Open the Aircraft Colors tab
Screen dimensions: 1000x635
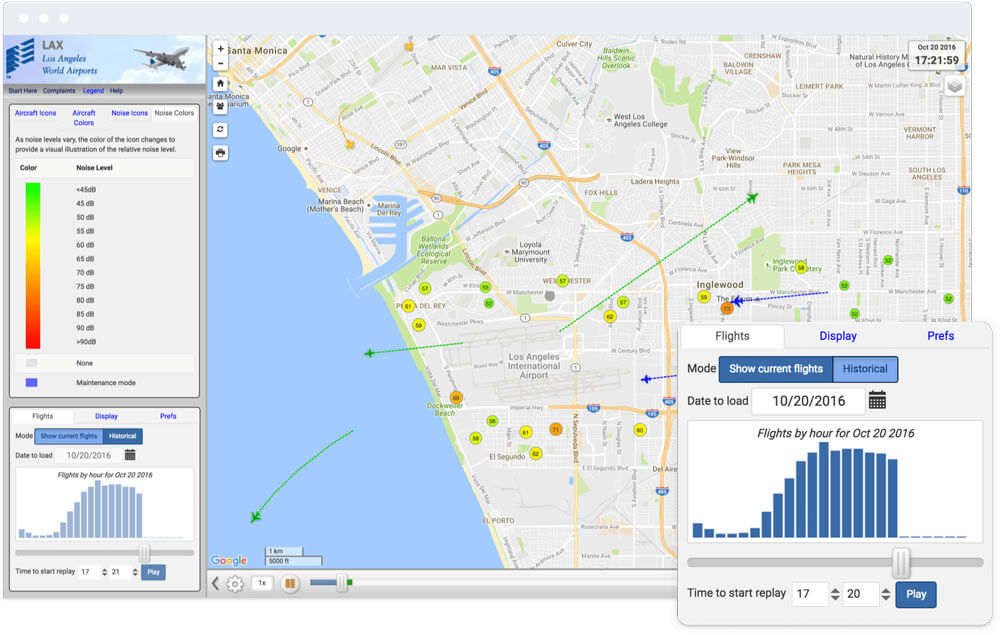[84, 117]
